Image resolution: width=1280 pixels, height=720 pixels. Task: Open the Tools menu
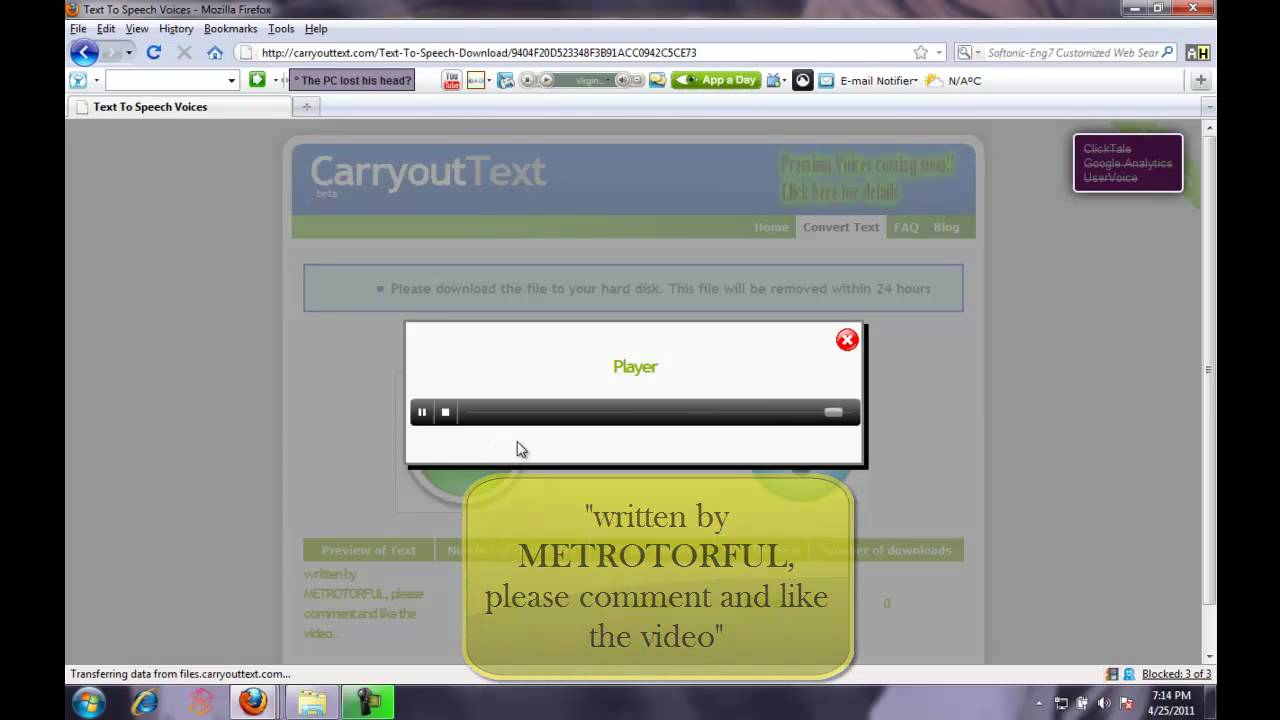coord(281,29)
